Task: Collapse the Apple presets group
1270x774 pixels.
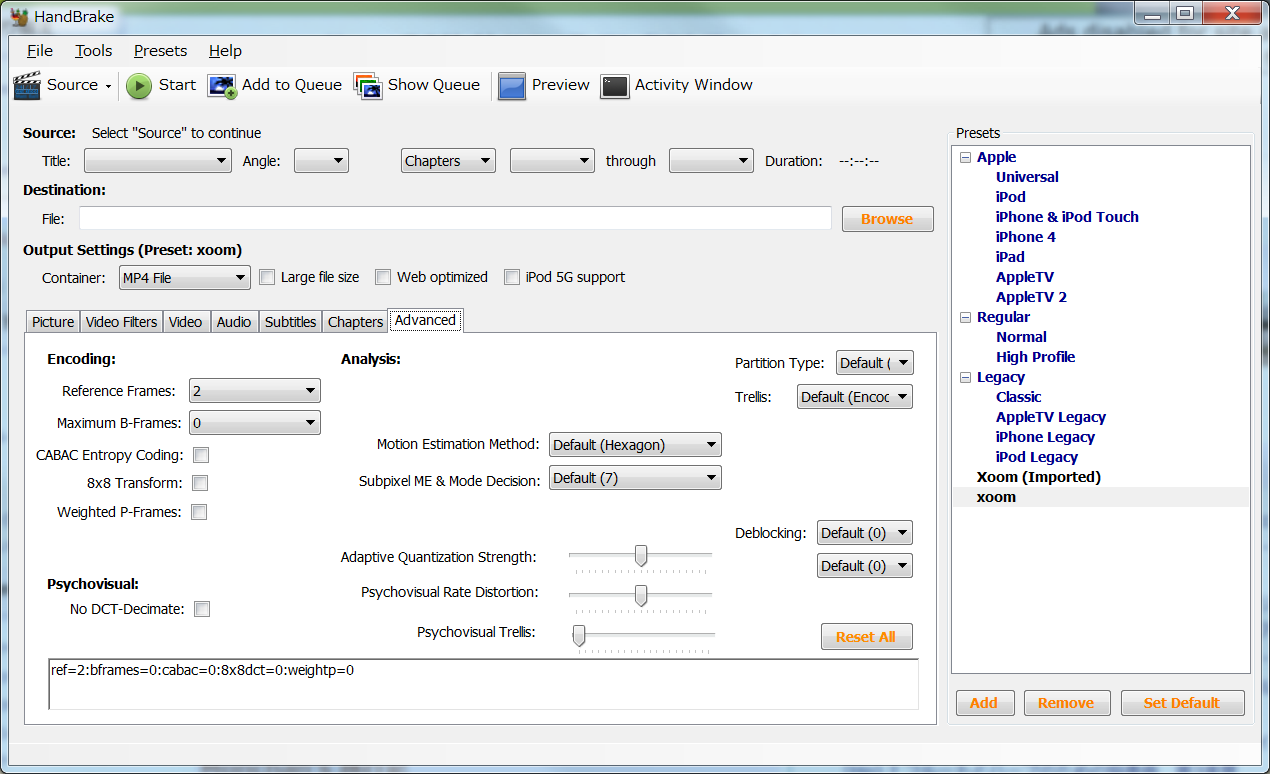Action: point(964,156)
